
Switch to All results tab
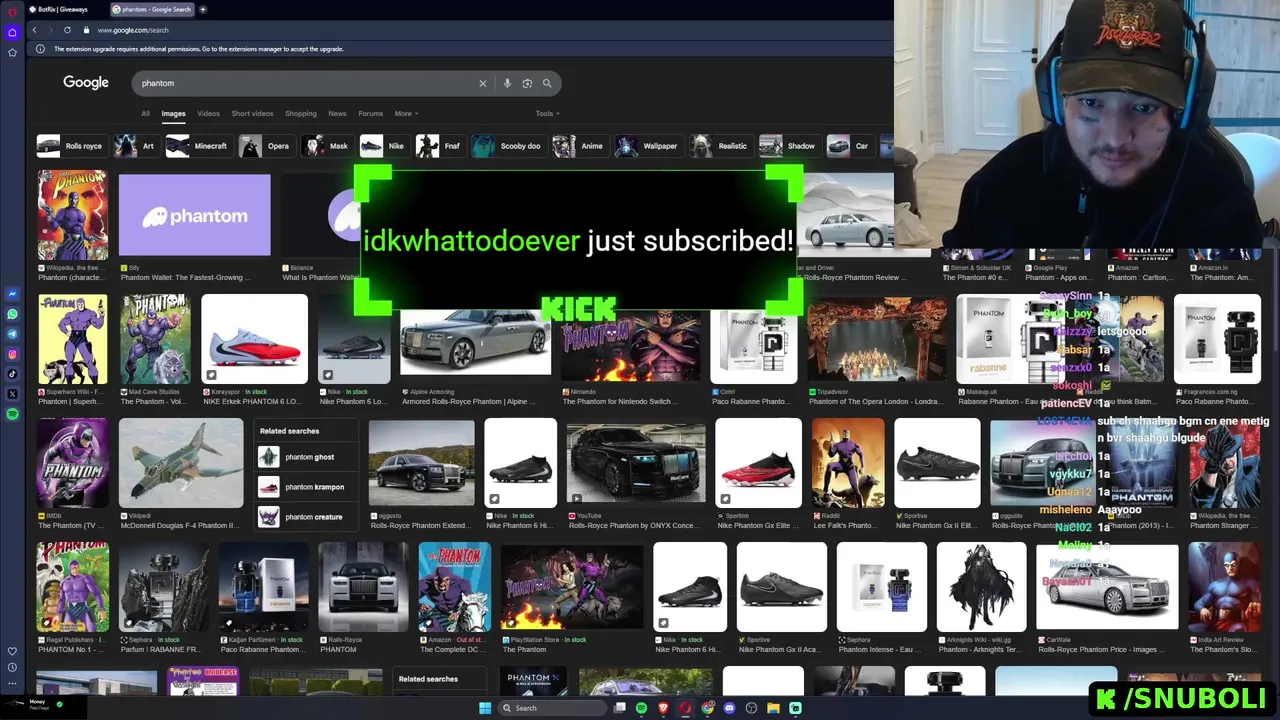(145, 113)
